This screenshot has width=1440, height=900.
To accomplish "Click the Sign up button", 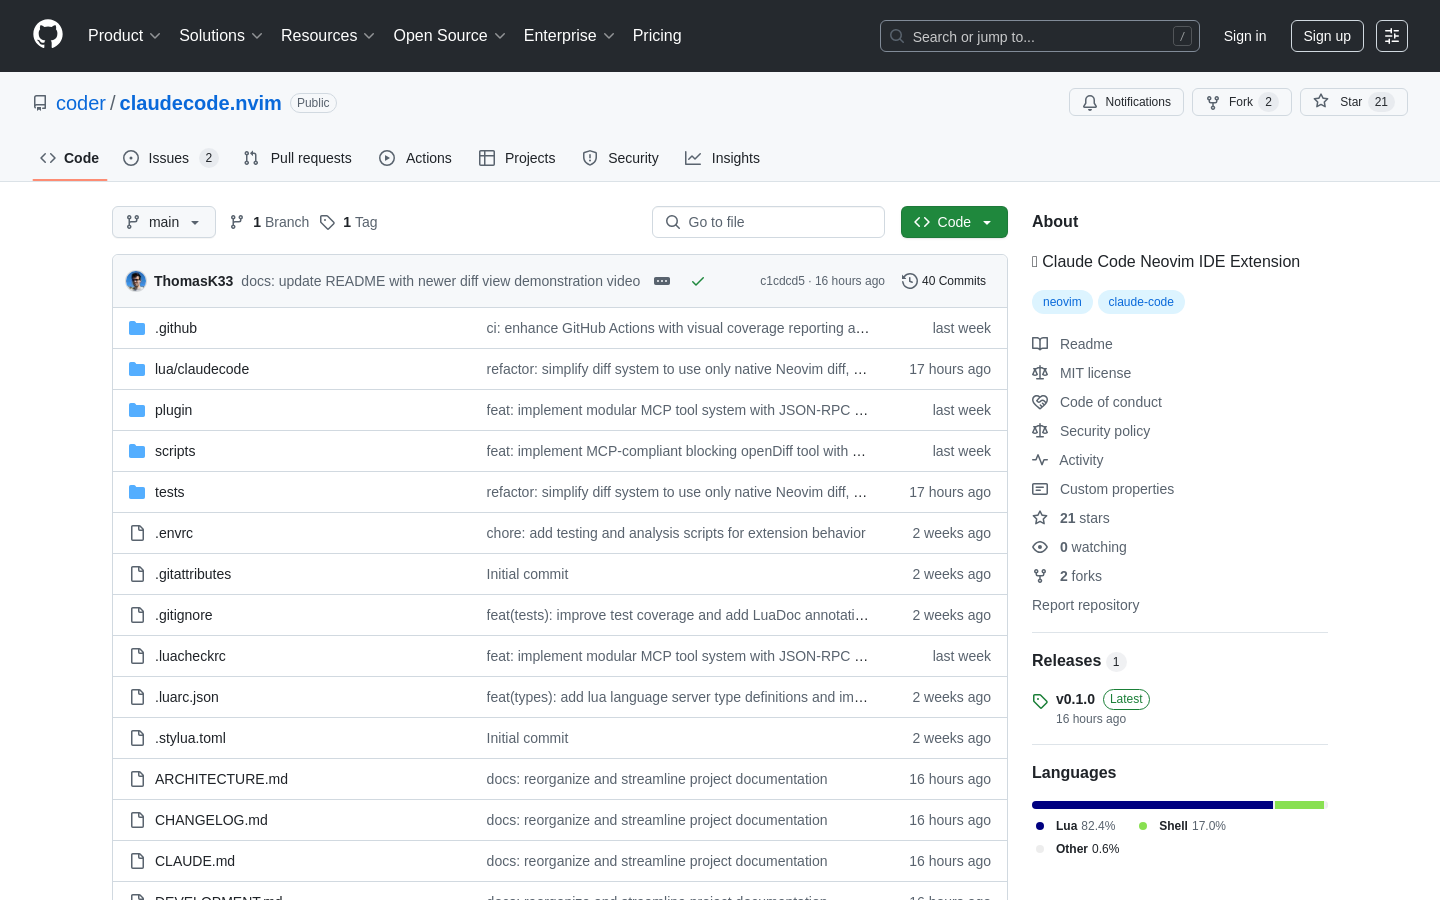I will coord(1327,36).
